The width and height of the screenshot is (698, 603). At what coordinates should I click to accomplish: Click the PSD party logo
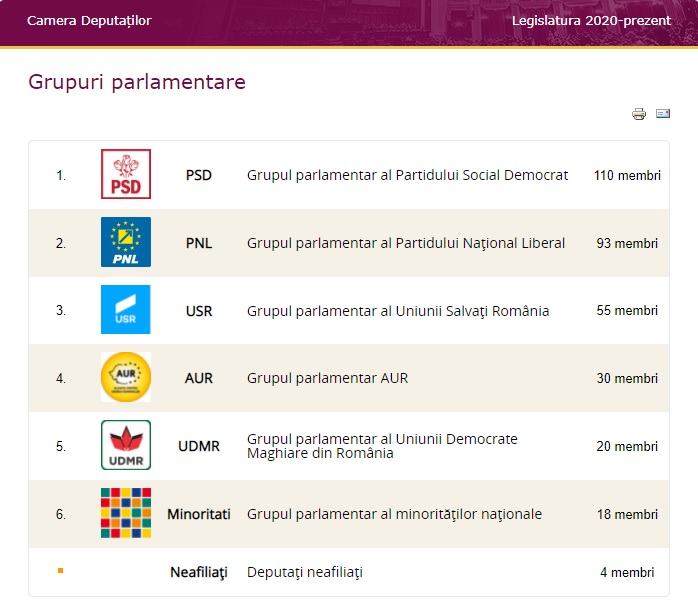[126, 174]
